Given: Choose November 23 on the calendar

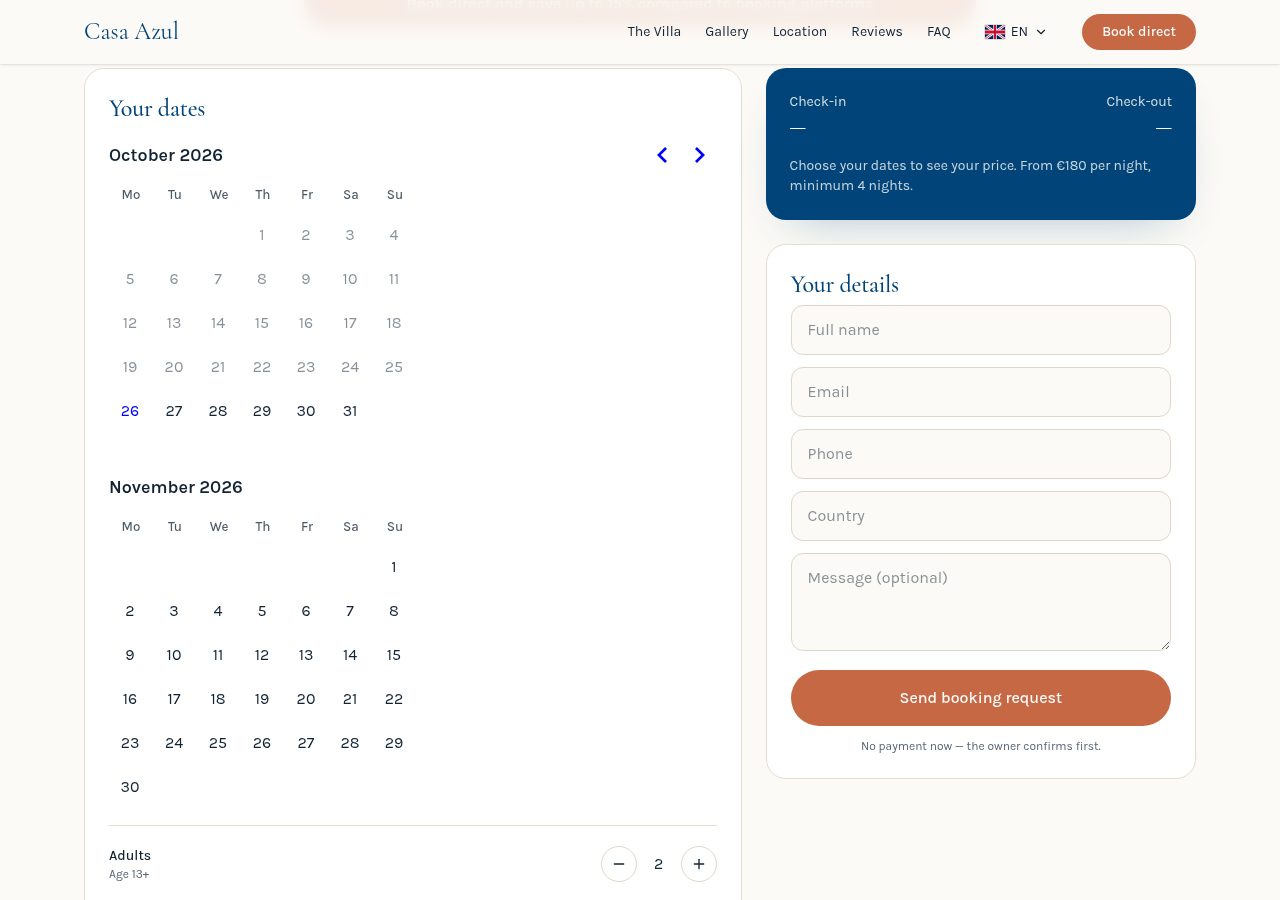Looking at the screenshot, I should click(x=130, y=743).
